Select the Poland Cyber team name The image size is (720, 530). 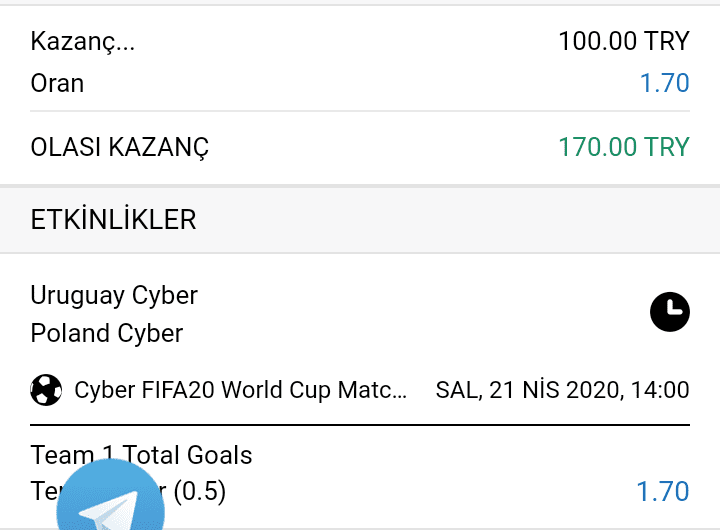pyautogui.click(x=107, y=333)
